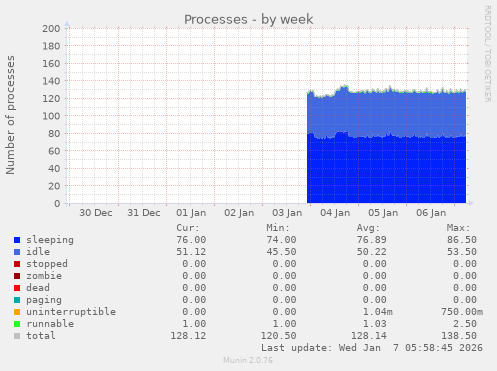Click the 'paging' legend label
The width and height of the screenshot is (497, 371).
(44, 300)
